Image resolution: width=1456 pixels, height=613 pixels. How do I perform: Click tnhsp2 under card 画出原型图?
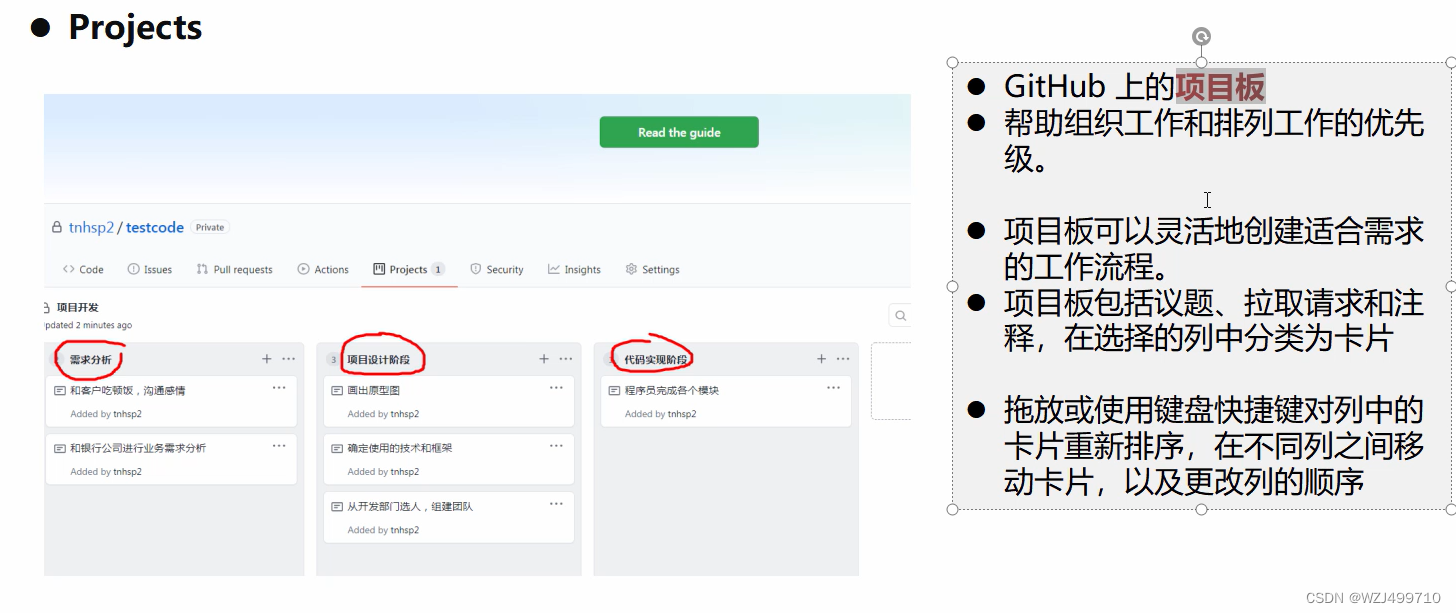click(405, 414)
